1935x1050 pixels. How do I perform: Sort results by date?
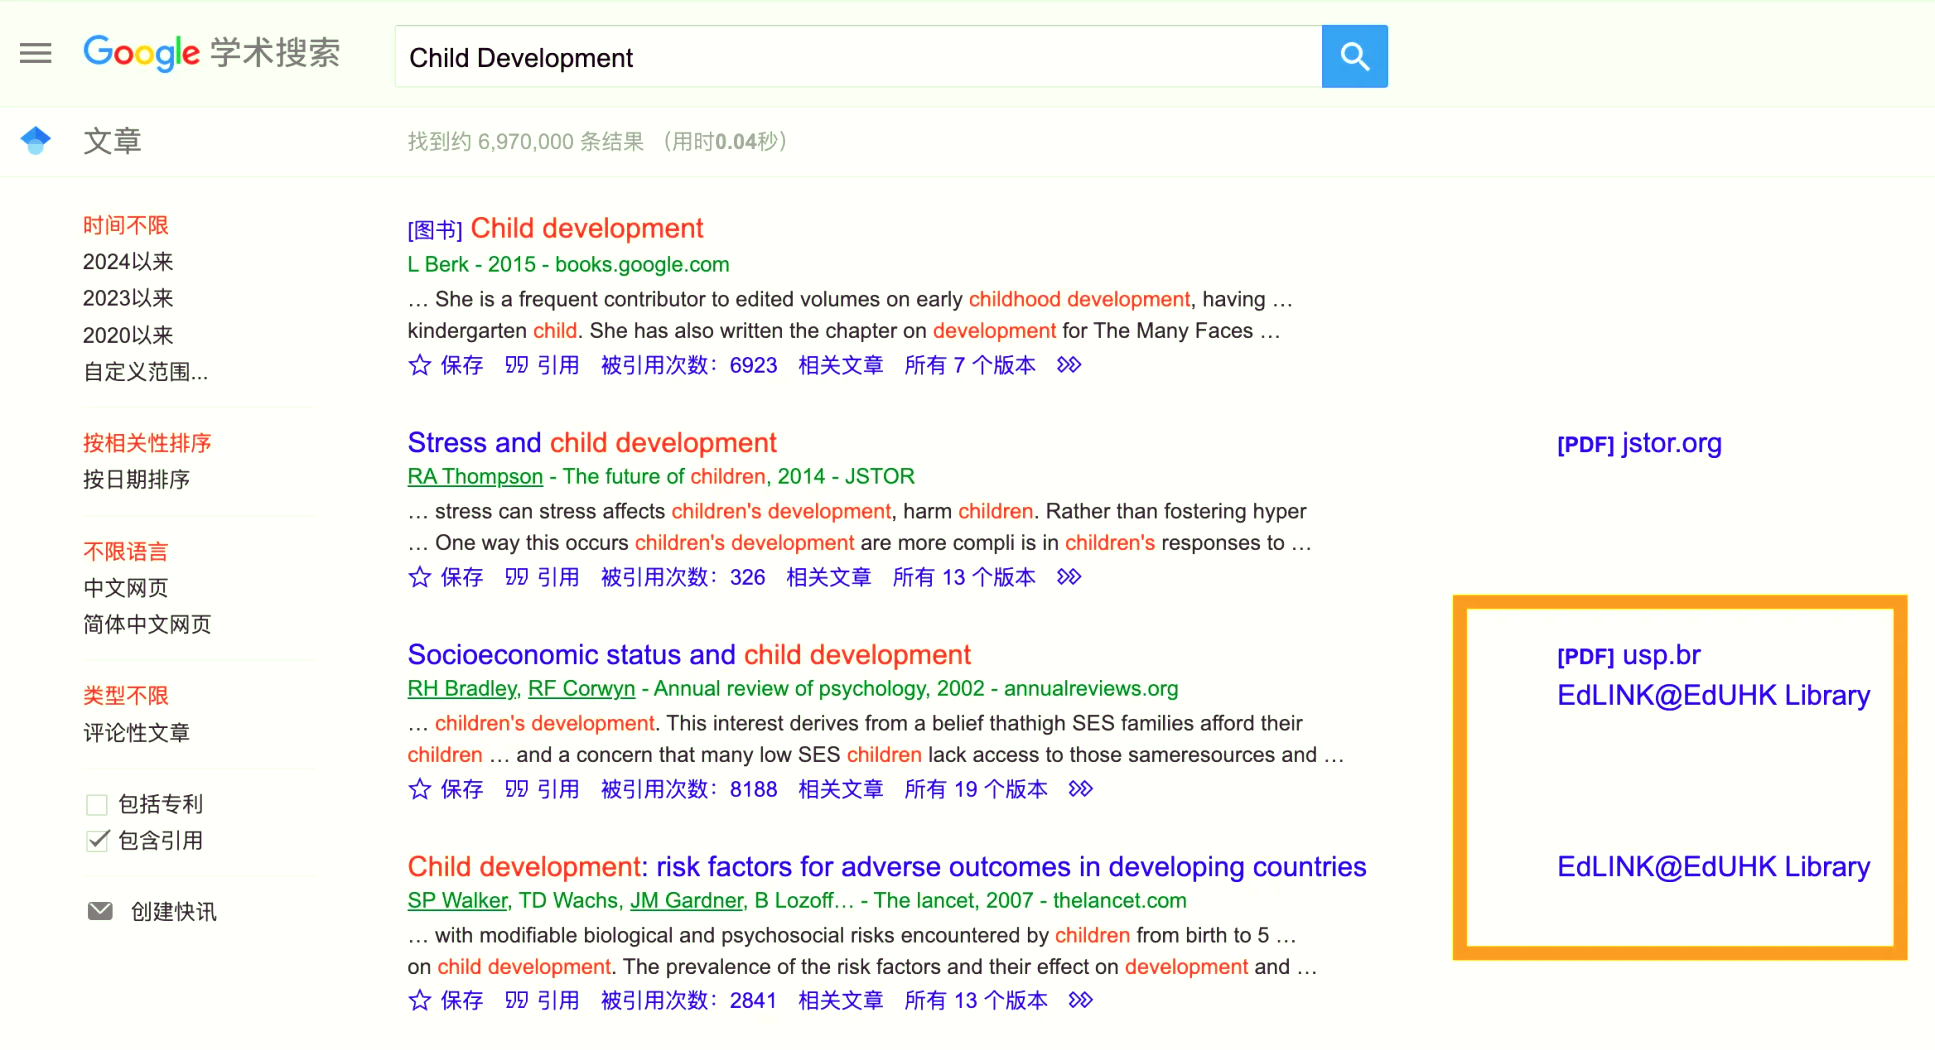pyautogui.click(x=136, y=479)
